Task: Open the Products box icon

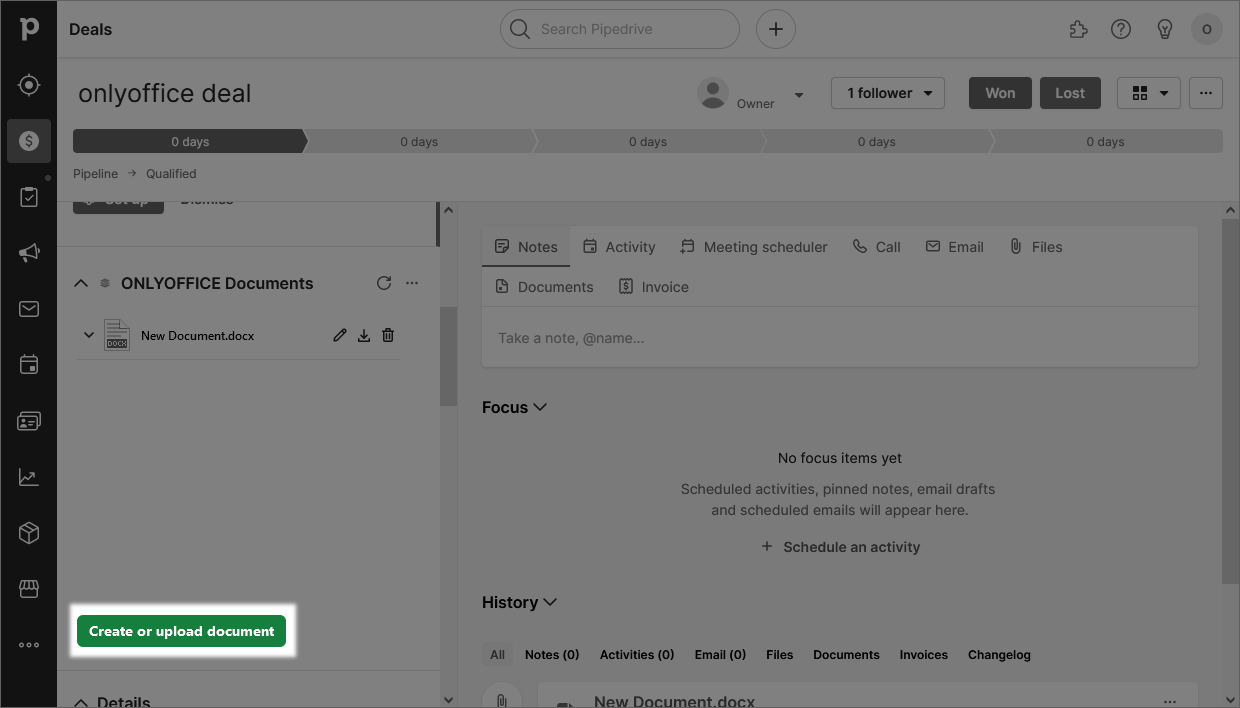Action: click(28, 533)
